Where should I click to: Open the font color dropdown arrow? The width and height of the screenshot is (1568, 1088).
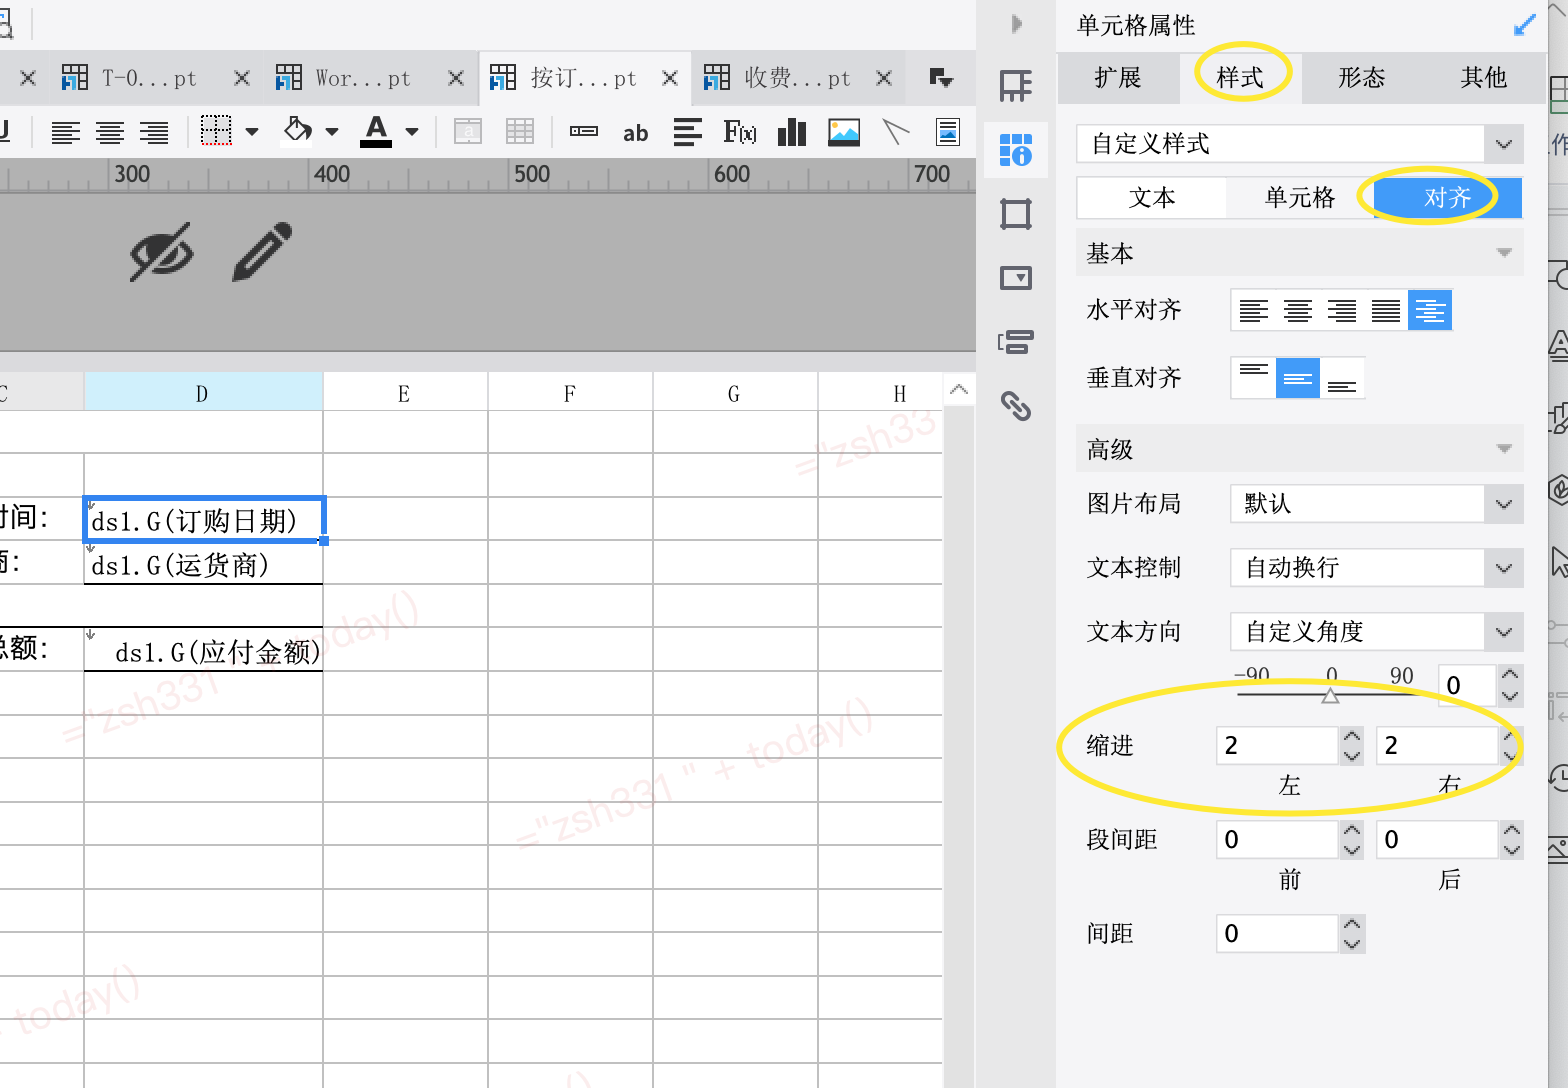412,131
